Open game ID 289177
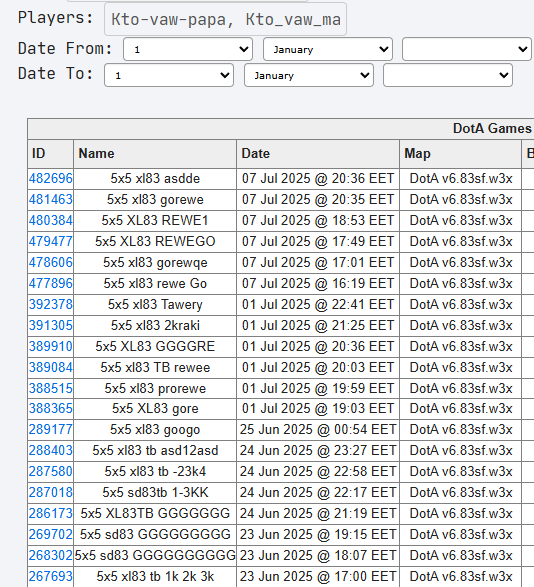The width and height of the screenshot is (534, 587). tap(51, 429)
